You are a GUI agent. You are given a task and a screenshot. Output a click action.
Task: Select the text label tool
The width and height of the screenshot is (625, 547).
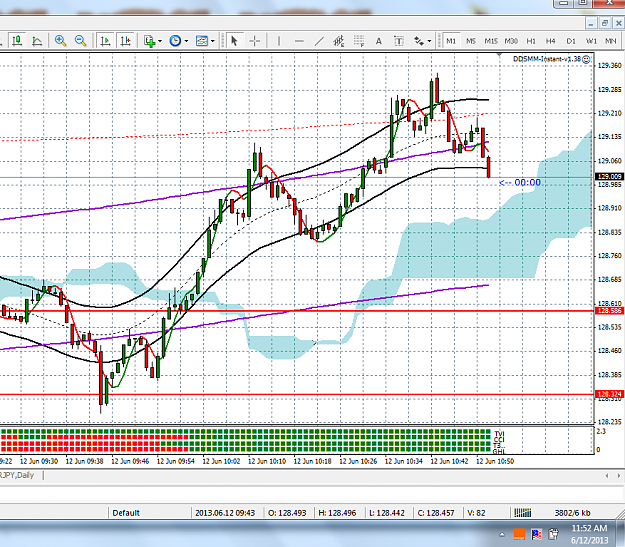click(x=399, y=41)
